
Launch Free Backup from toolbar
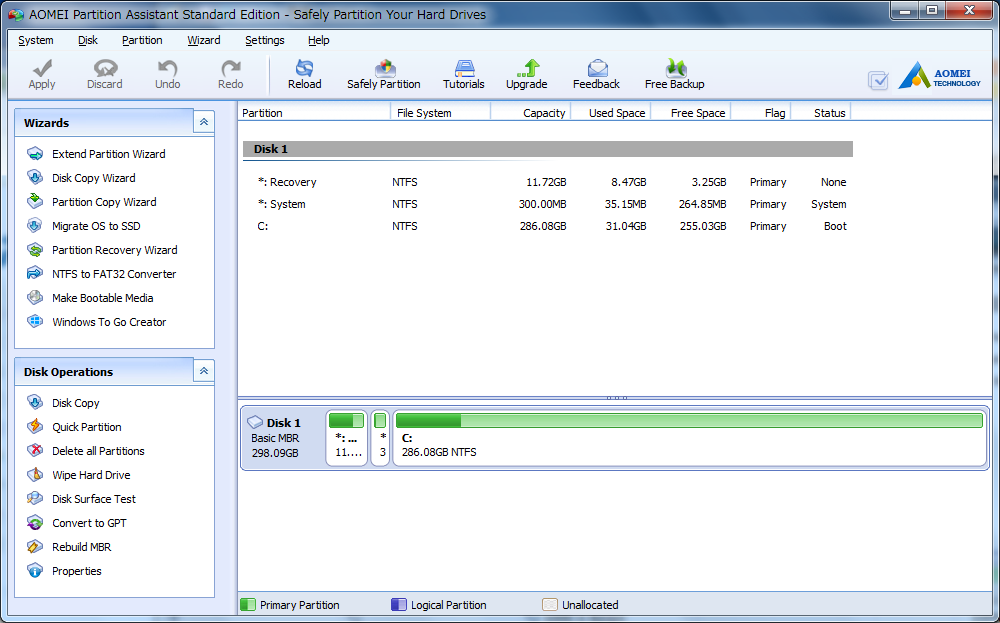674,74
